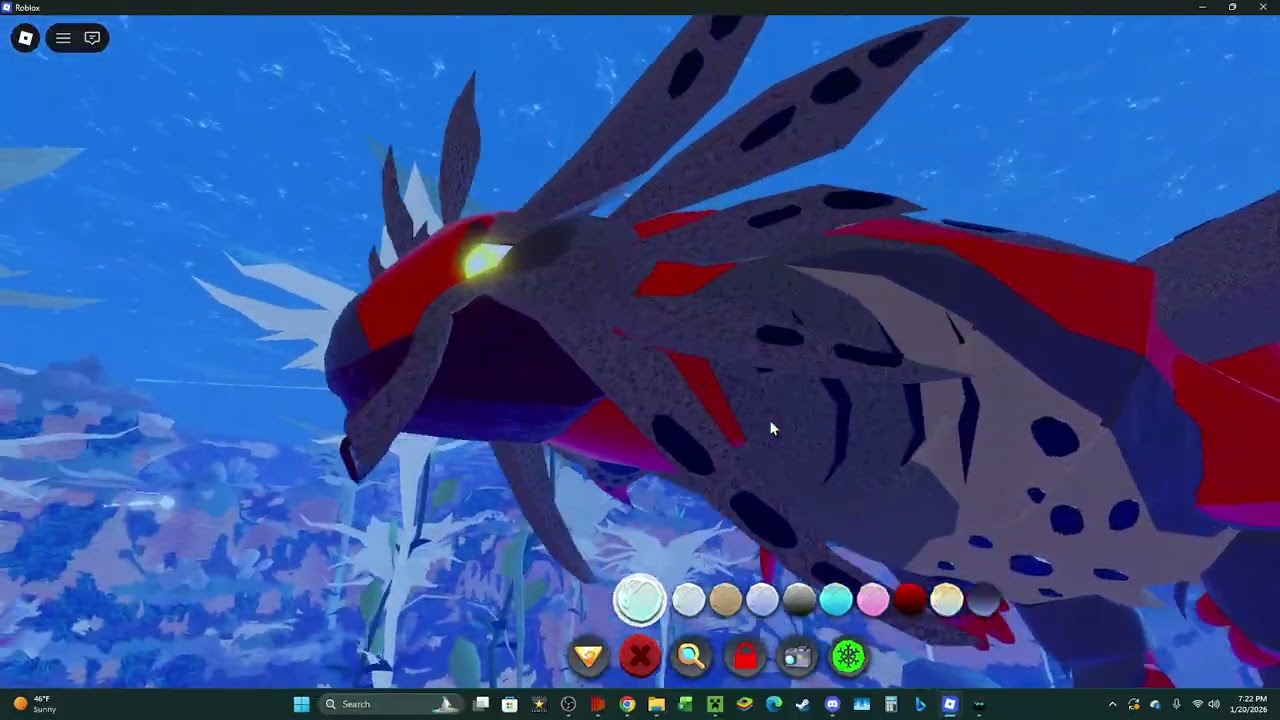Click the taskbar Search box

391,704
